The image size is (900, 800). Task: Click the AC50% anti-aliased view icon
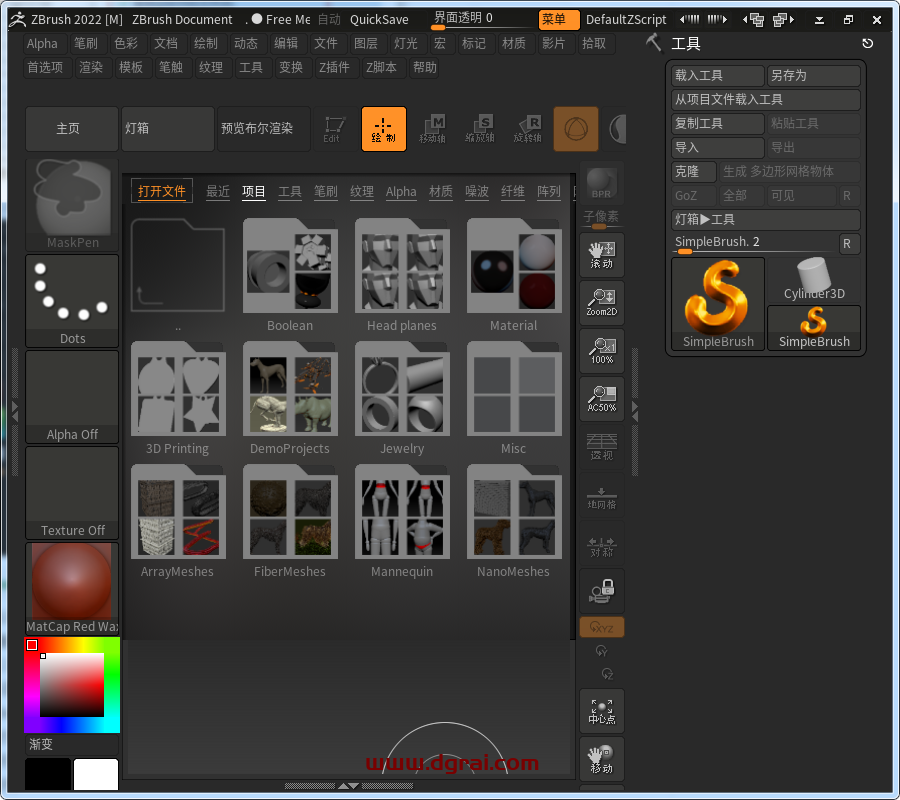[601, 399]
